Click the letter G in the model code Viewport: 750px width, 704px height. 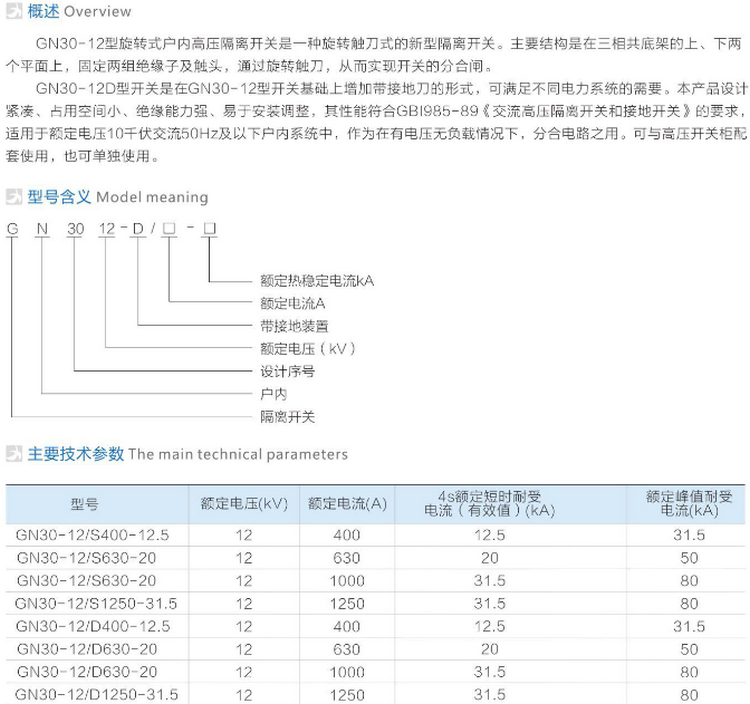click(12, 229)
